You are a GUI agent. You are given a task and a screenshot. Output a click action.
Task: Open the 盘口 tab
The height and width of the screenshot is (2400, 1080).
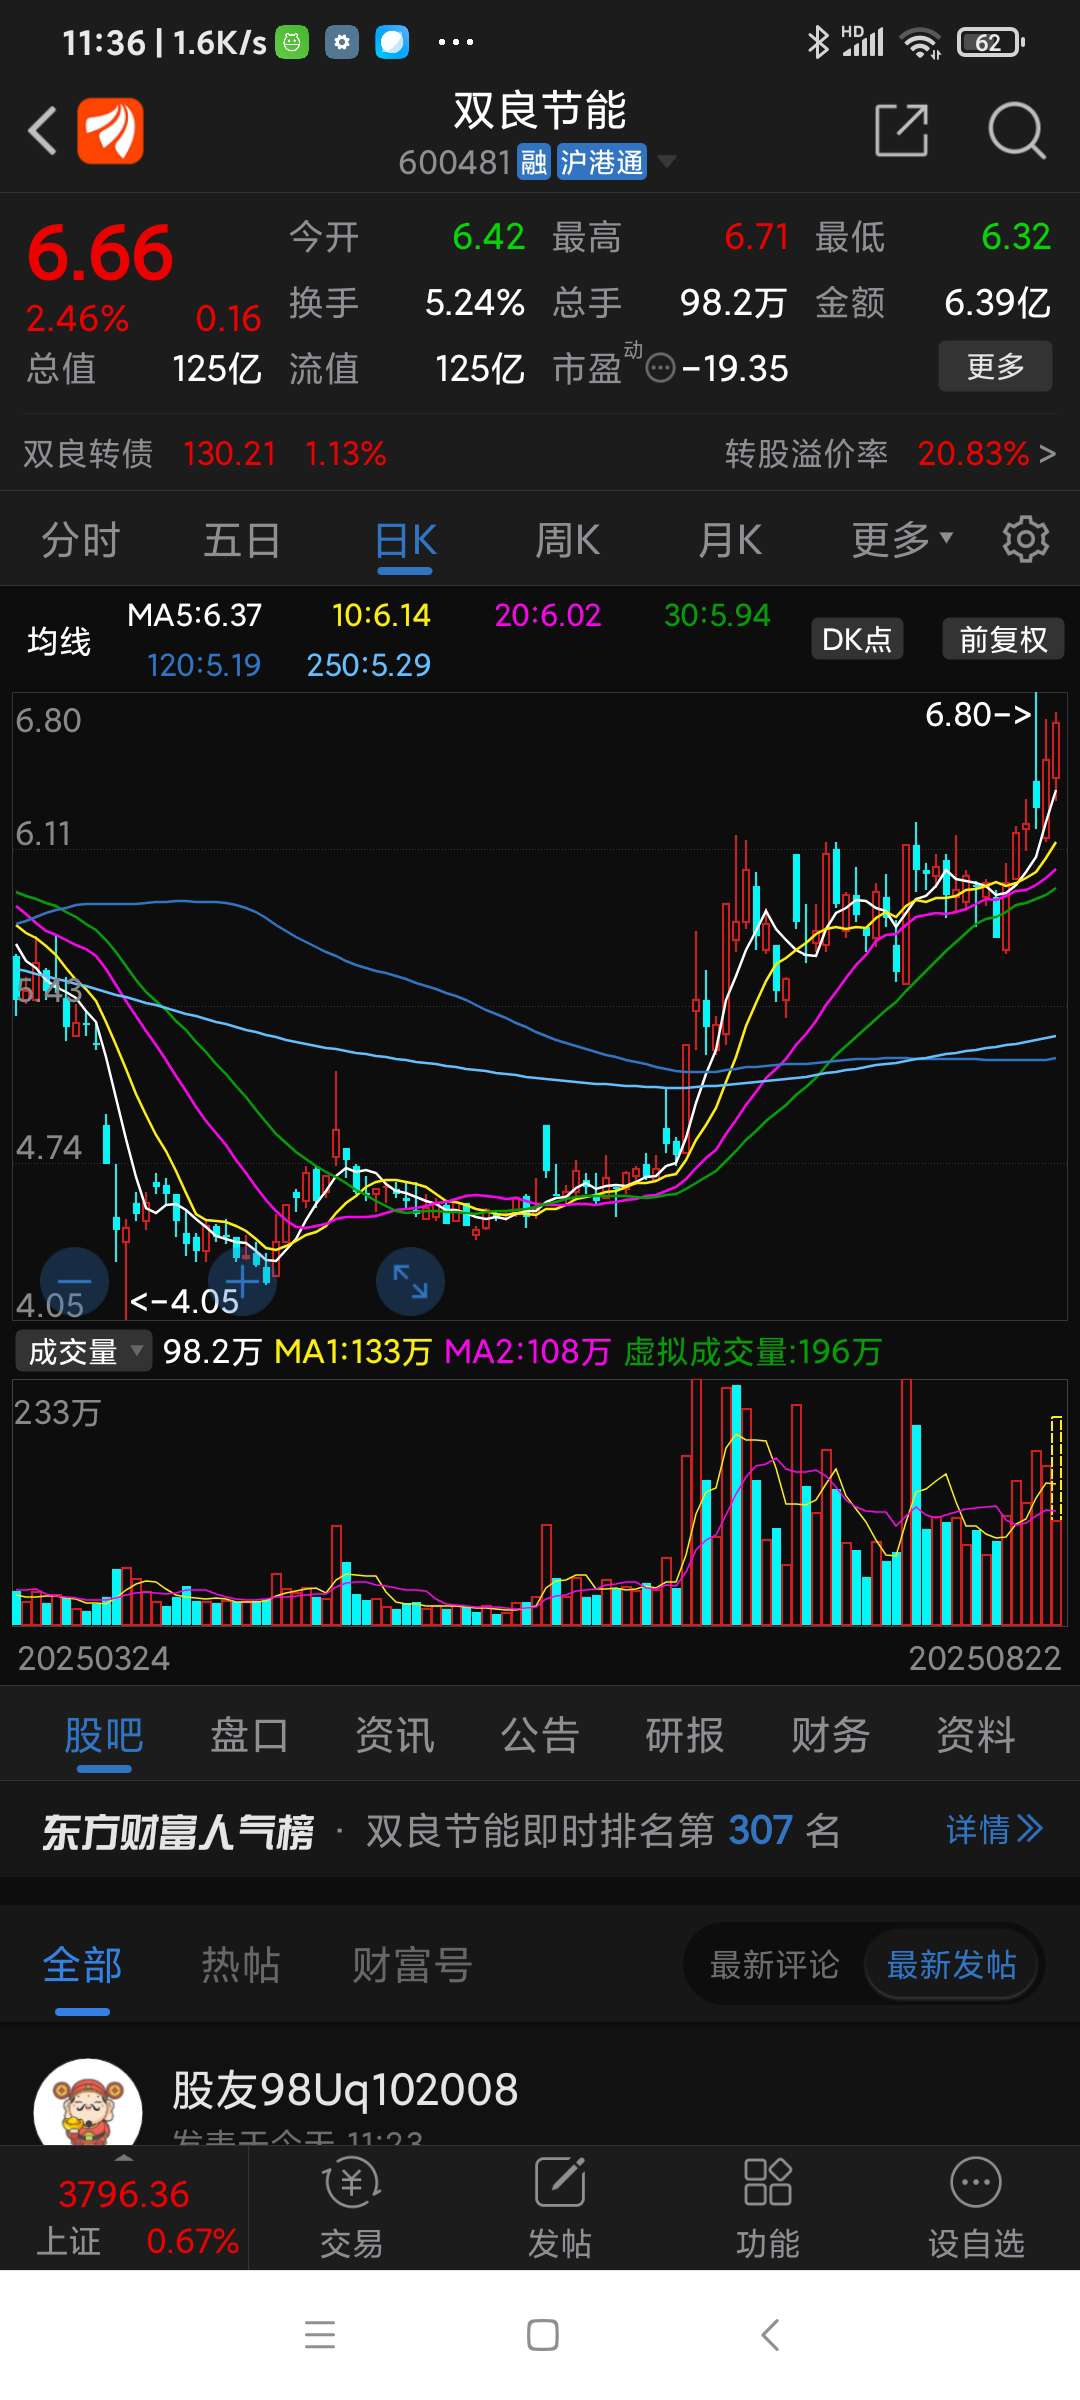[x=249, y=1735]
